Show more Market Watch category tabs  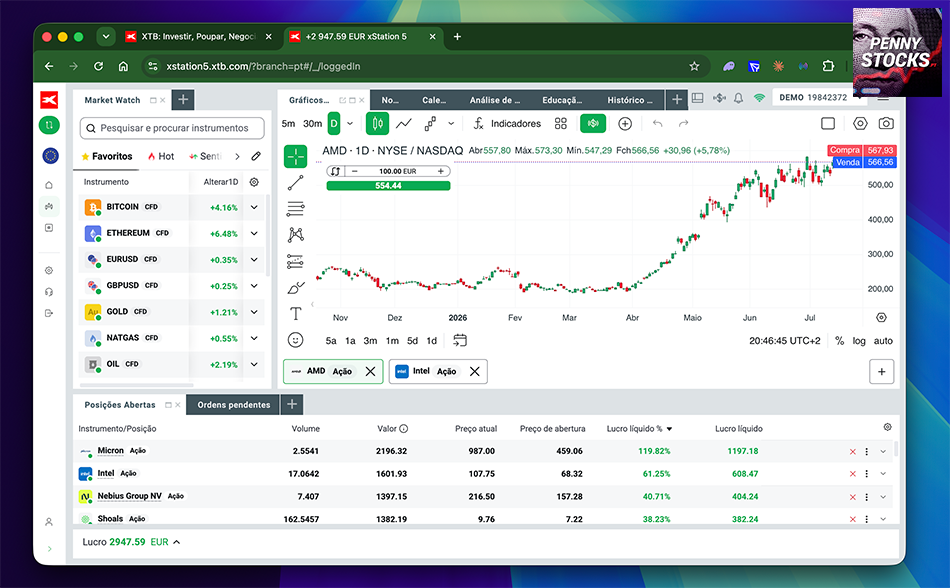[238, 156]
